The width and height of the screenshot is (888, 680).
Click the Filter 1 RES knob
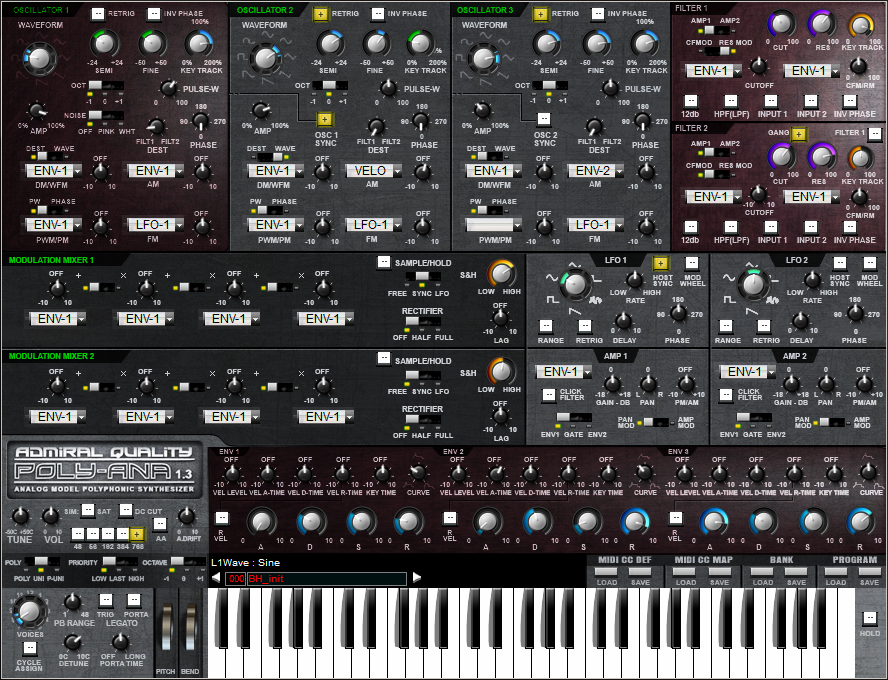(821, 24)
